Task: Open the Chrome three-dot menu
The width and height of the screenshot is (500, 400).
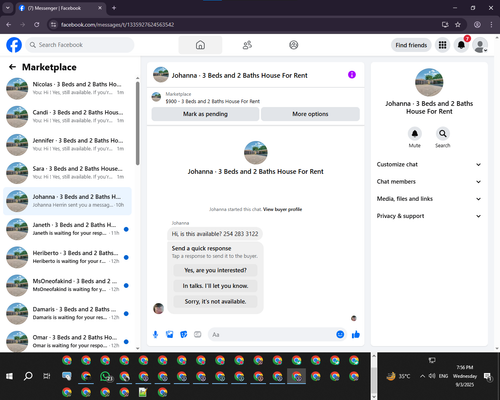Action: [x=491, y=25]
